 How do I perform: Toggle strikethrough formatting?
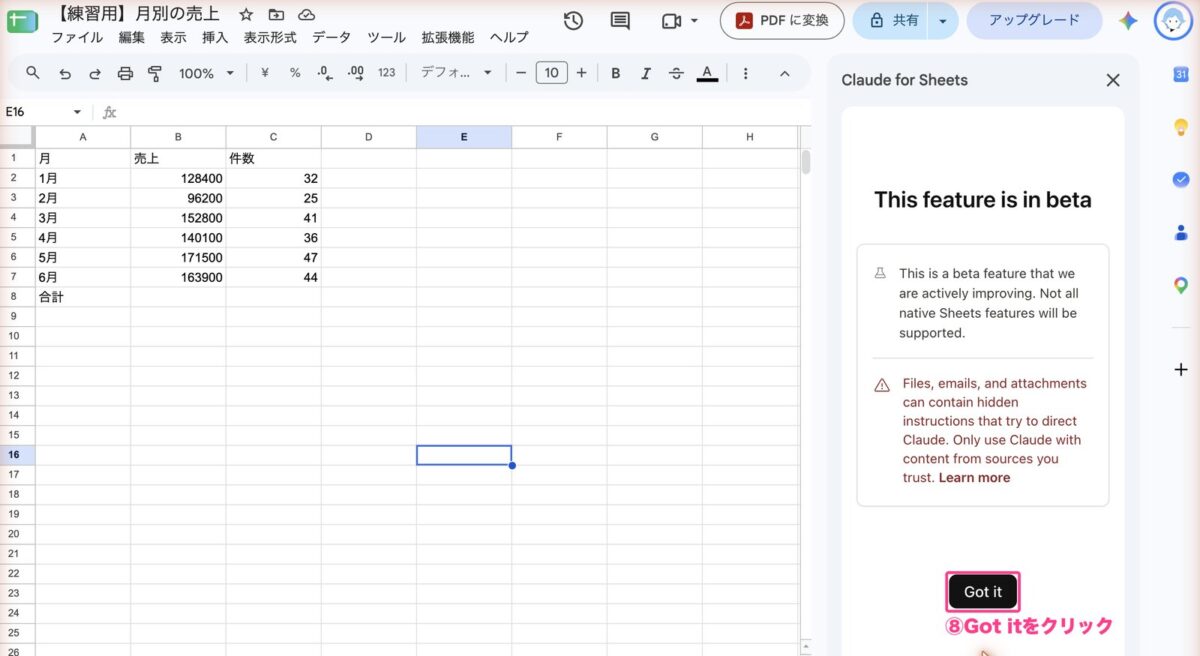[676, 73]
